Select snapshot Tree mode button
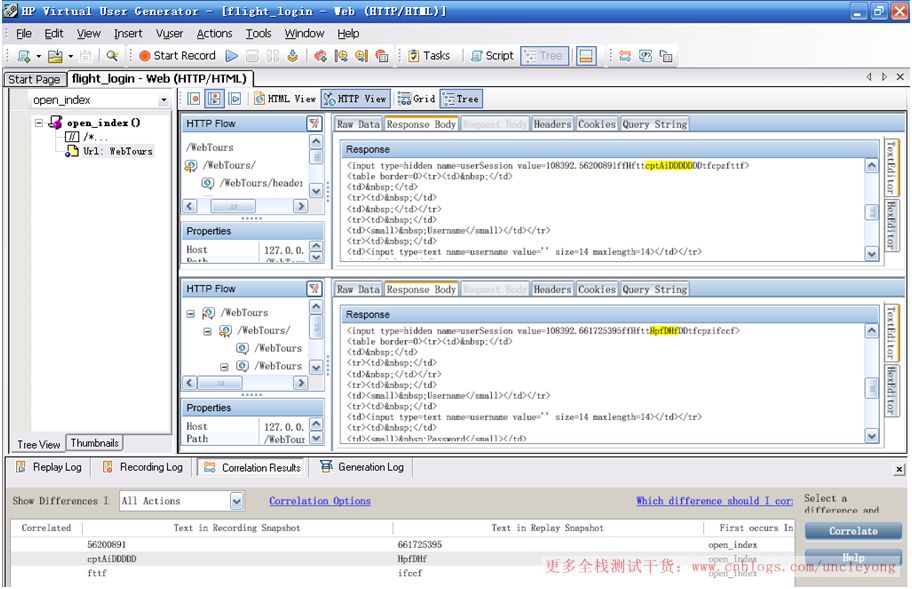The image size is (912, 589). point(461,99)
